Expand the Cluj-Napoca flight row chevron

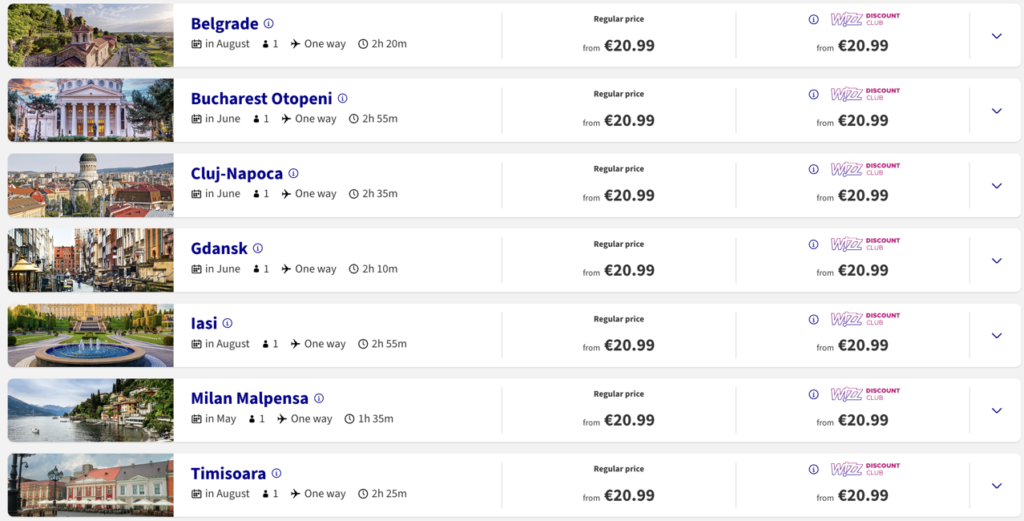tap(996, 186)
